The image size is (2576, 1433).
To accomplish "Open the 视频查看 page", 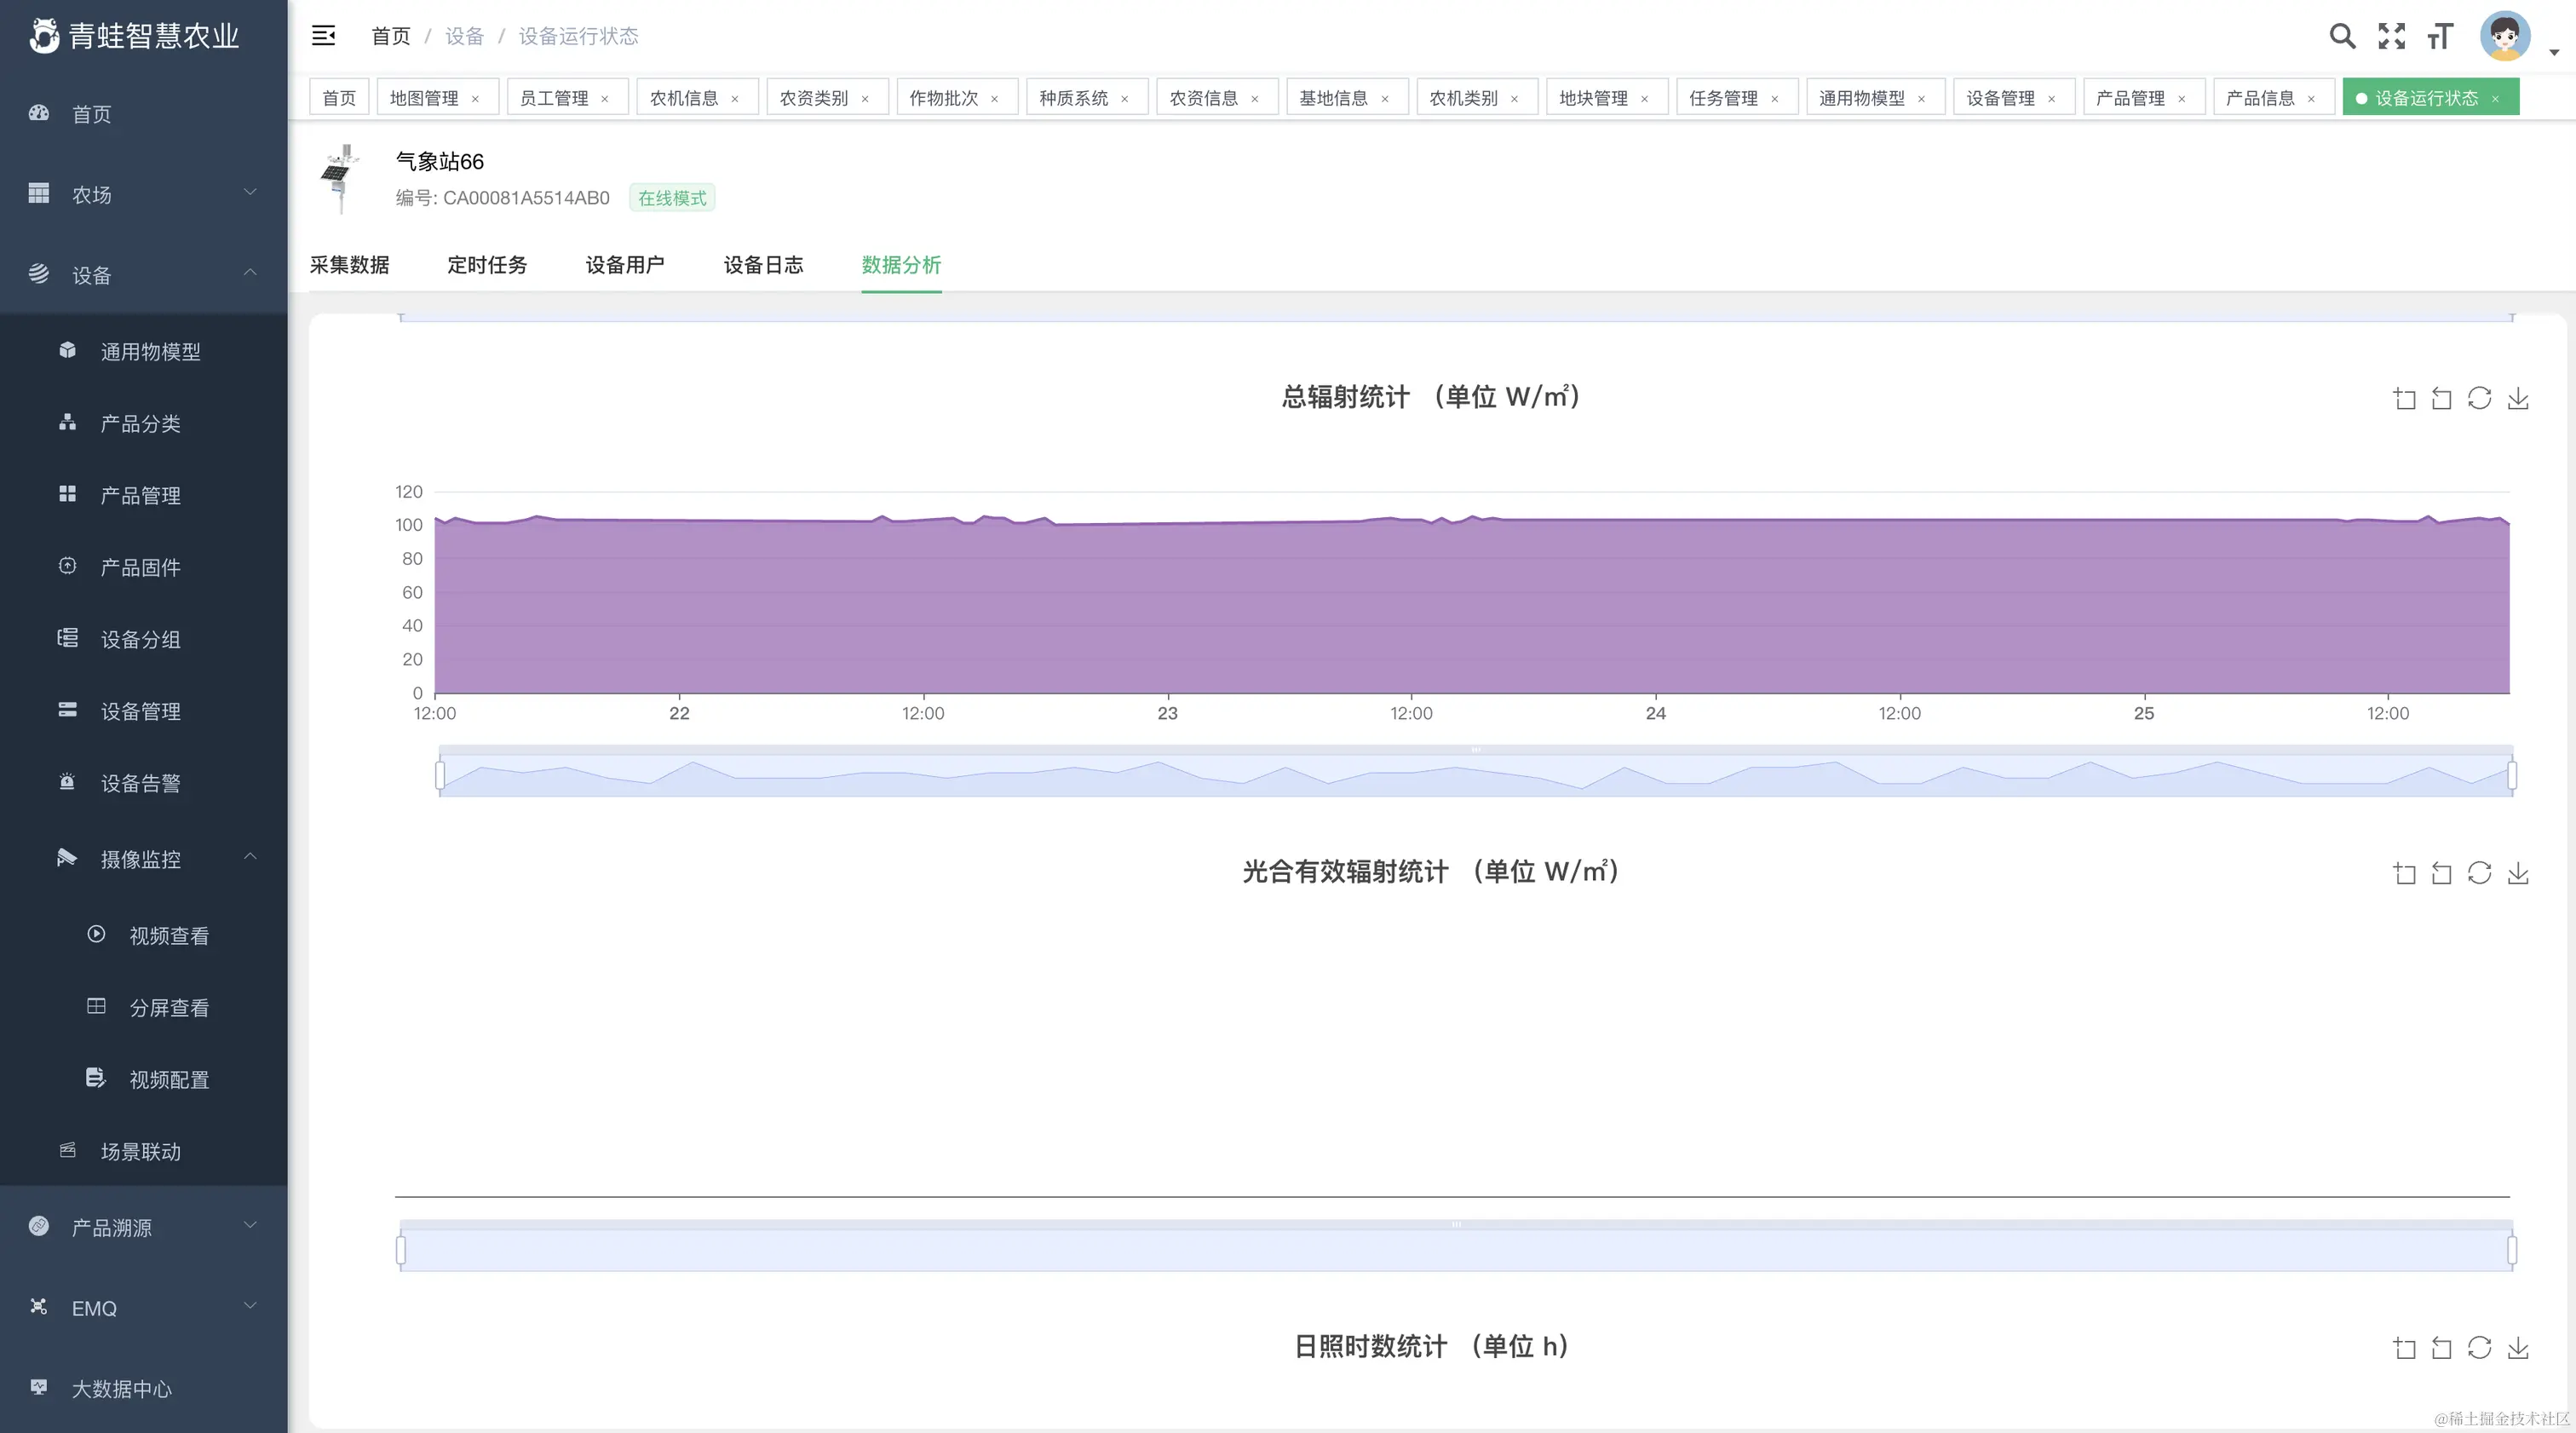I will click(x=168, y=935).
